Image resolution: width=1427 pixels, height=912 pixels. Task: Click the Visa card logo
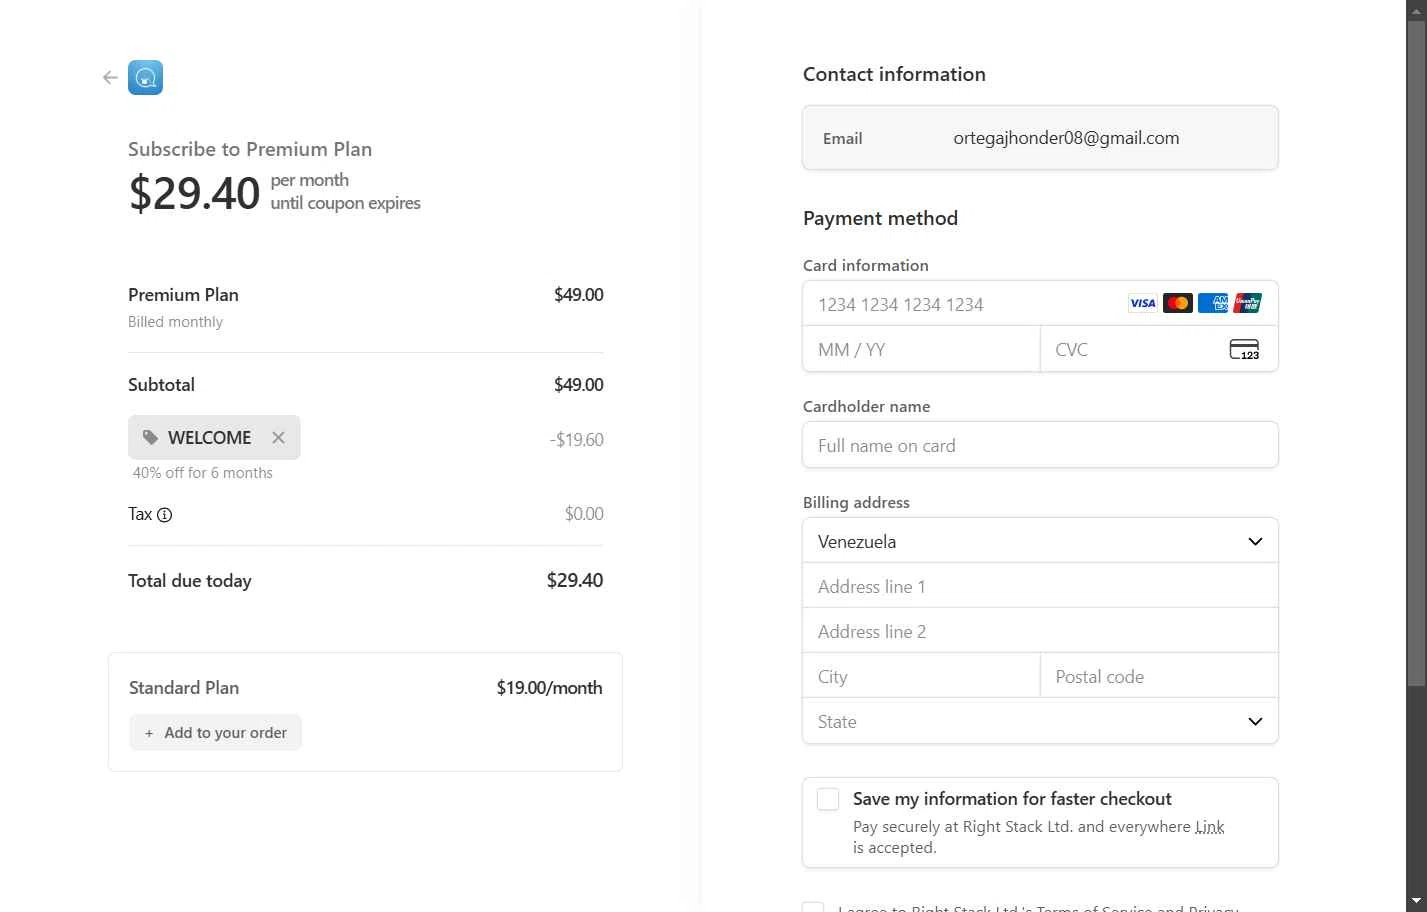point(1142,303)
